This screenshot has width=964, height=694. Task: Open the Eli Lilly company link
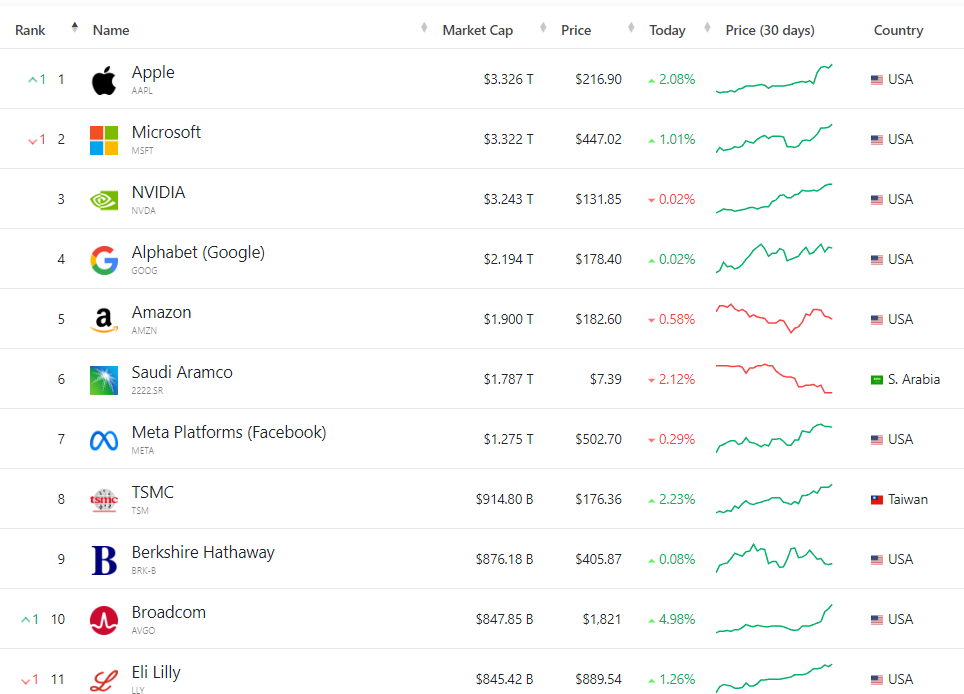click(156, 672)
